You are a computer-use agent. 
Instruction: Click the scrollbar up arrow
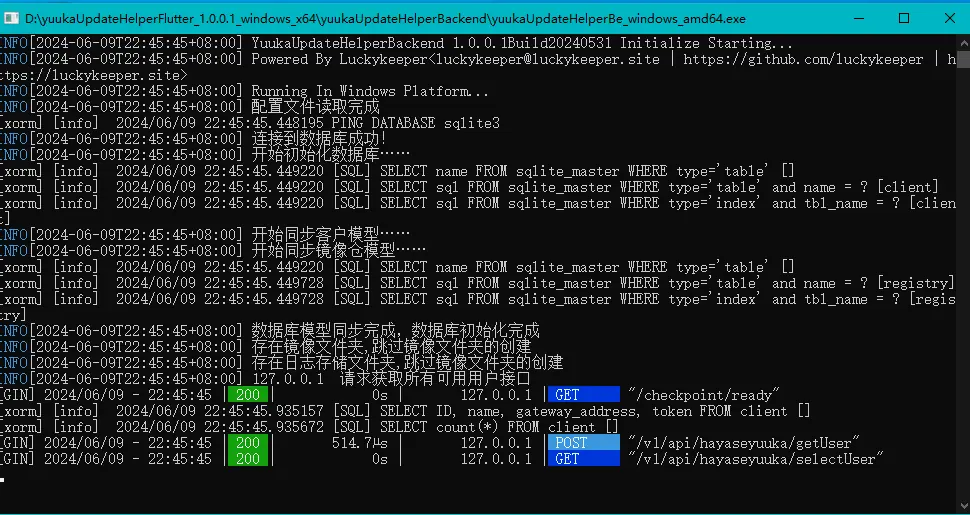(963, 42)
